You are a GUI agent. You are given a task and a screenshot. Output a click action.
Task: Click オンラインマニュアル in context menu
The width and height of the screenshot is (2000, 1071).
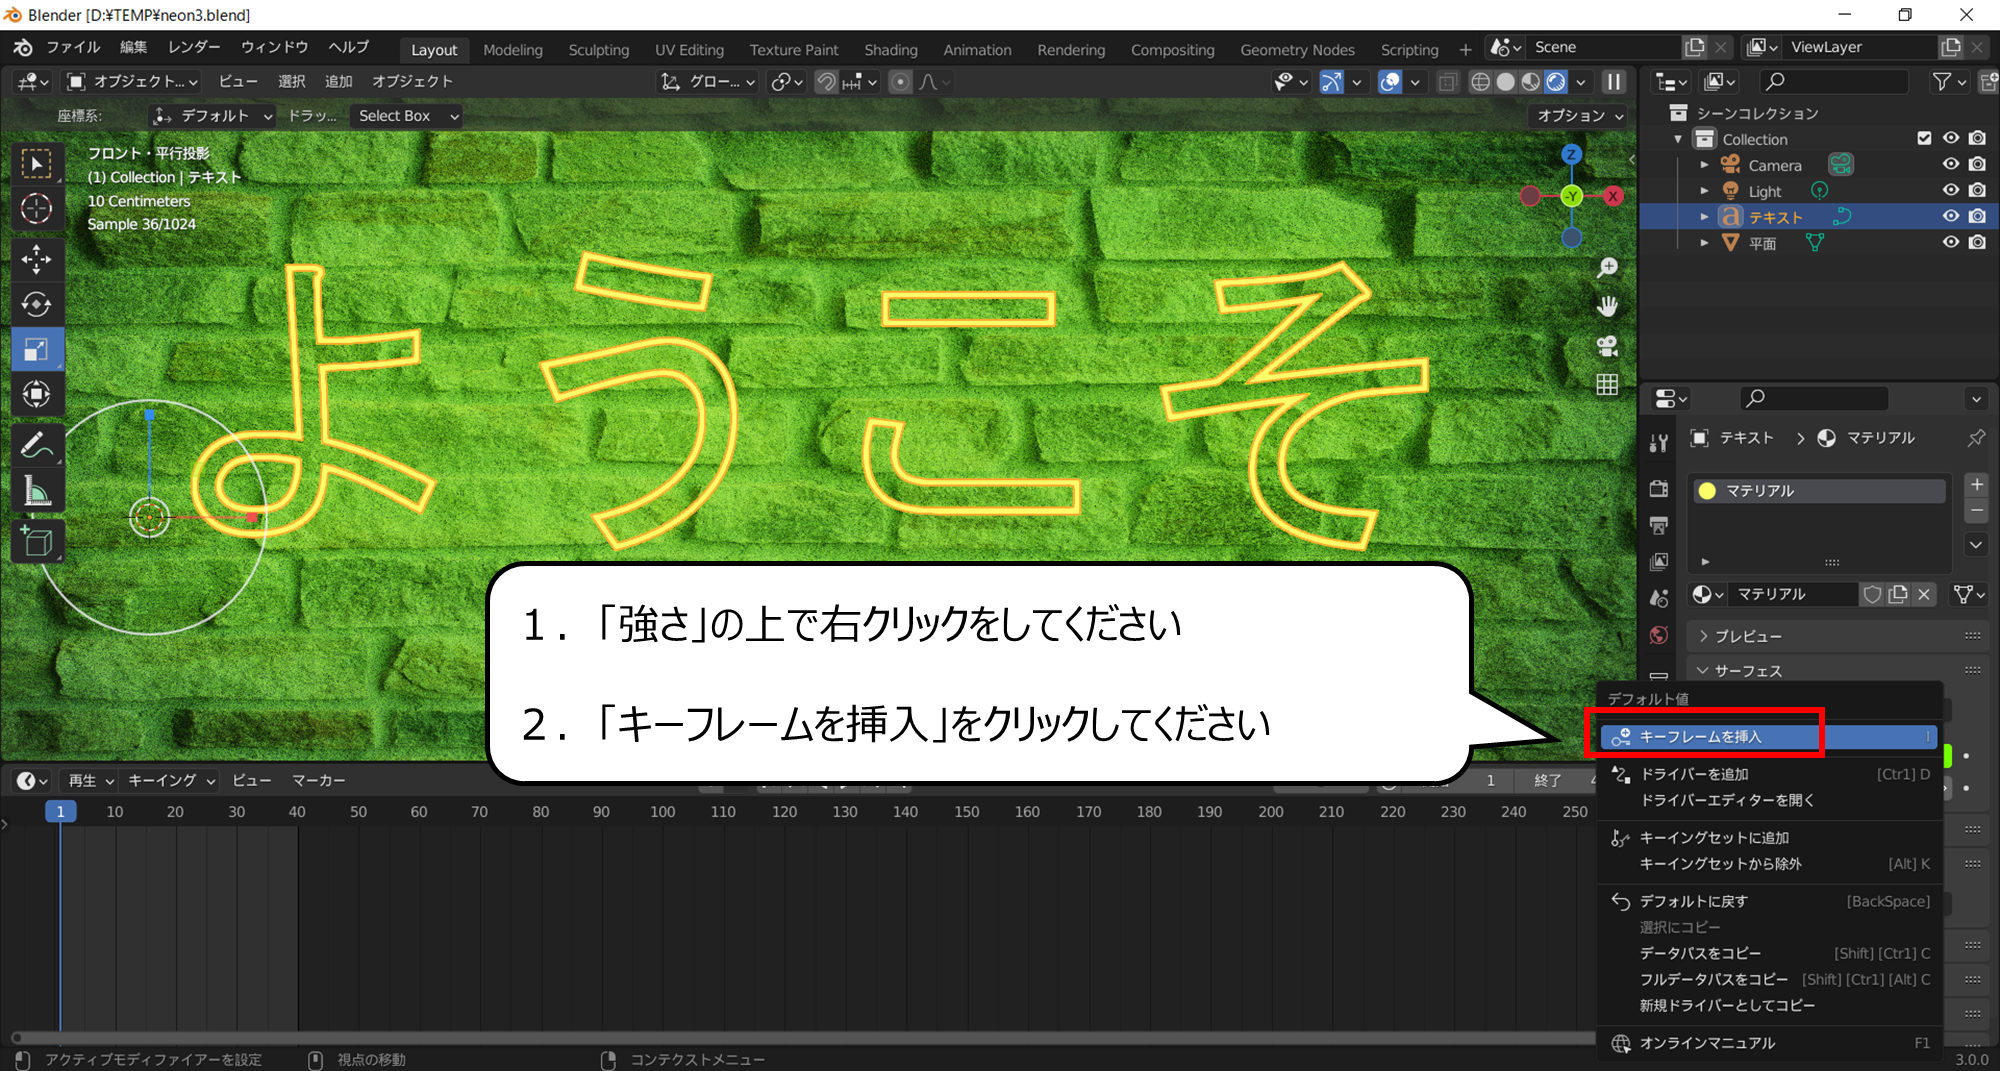(x=1769, y=1043)
